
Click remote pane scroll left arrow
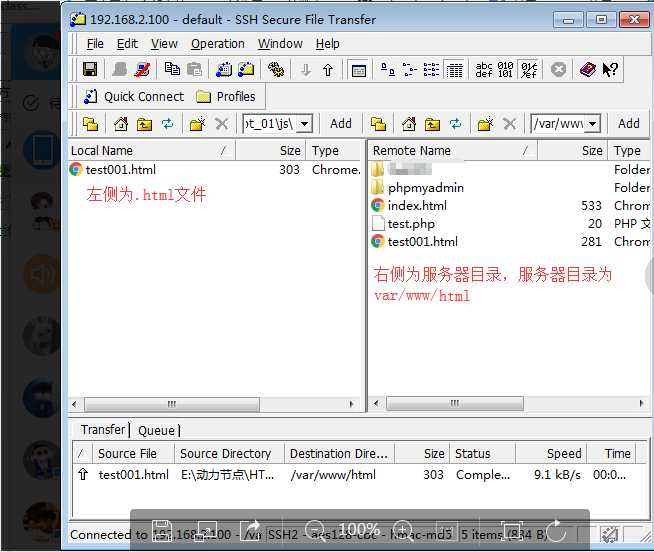[376, 403]
